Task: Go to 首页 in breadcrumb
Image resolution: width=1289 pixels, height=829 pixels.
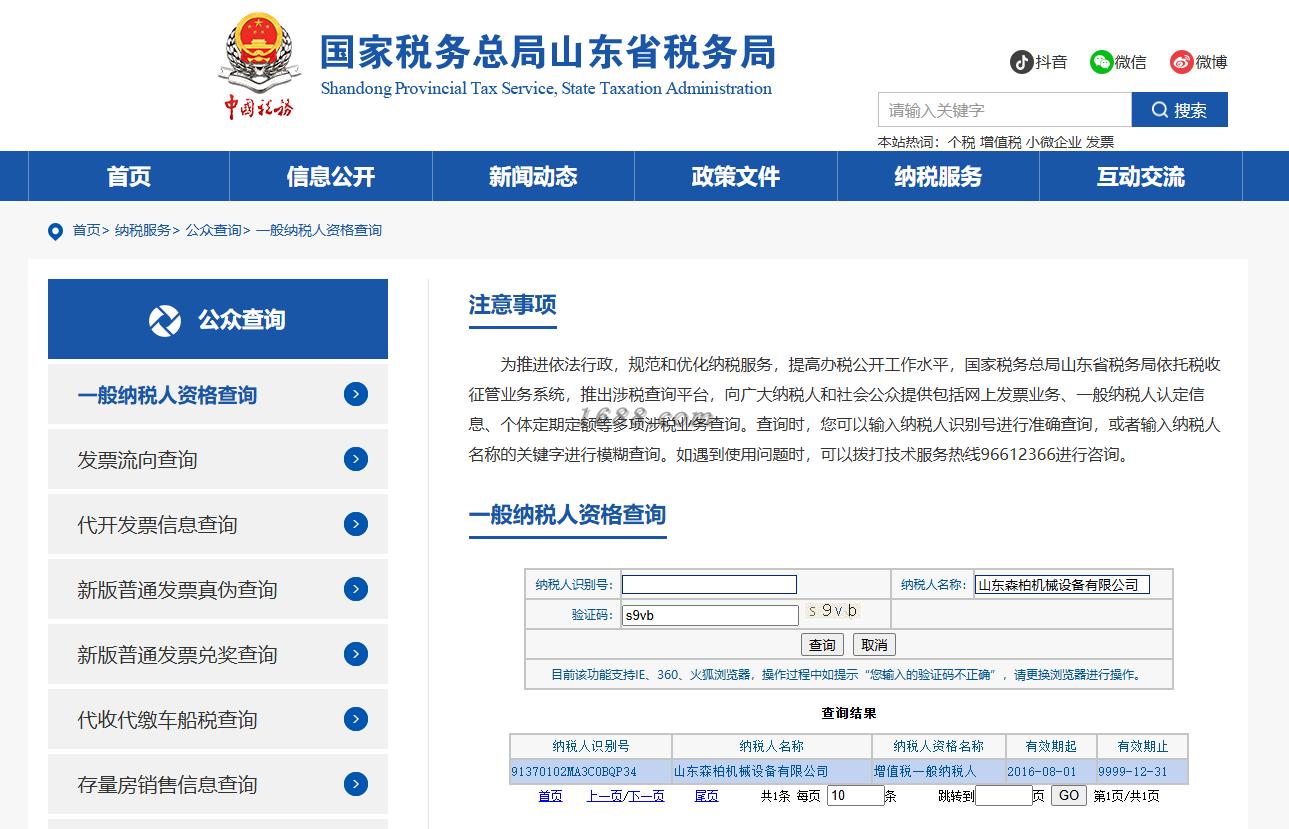Action: click(86, 230)
